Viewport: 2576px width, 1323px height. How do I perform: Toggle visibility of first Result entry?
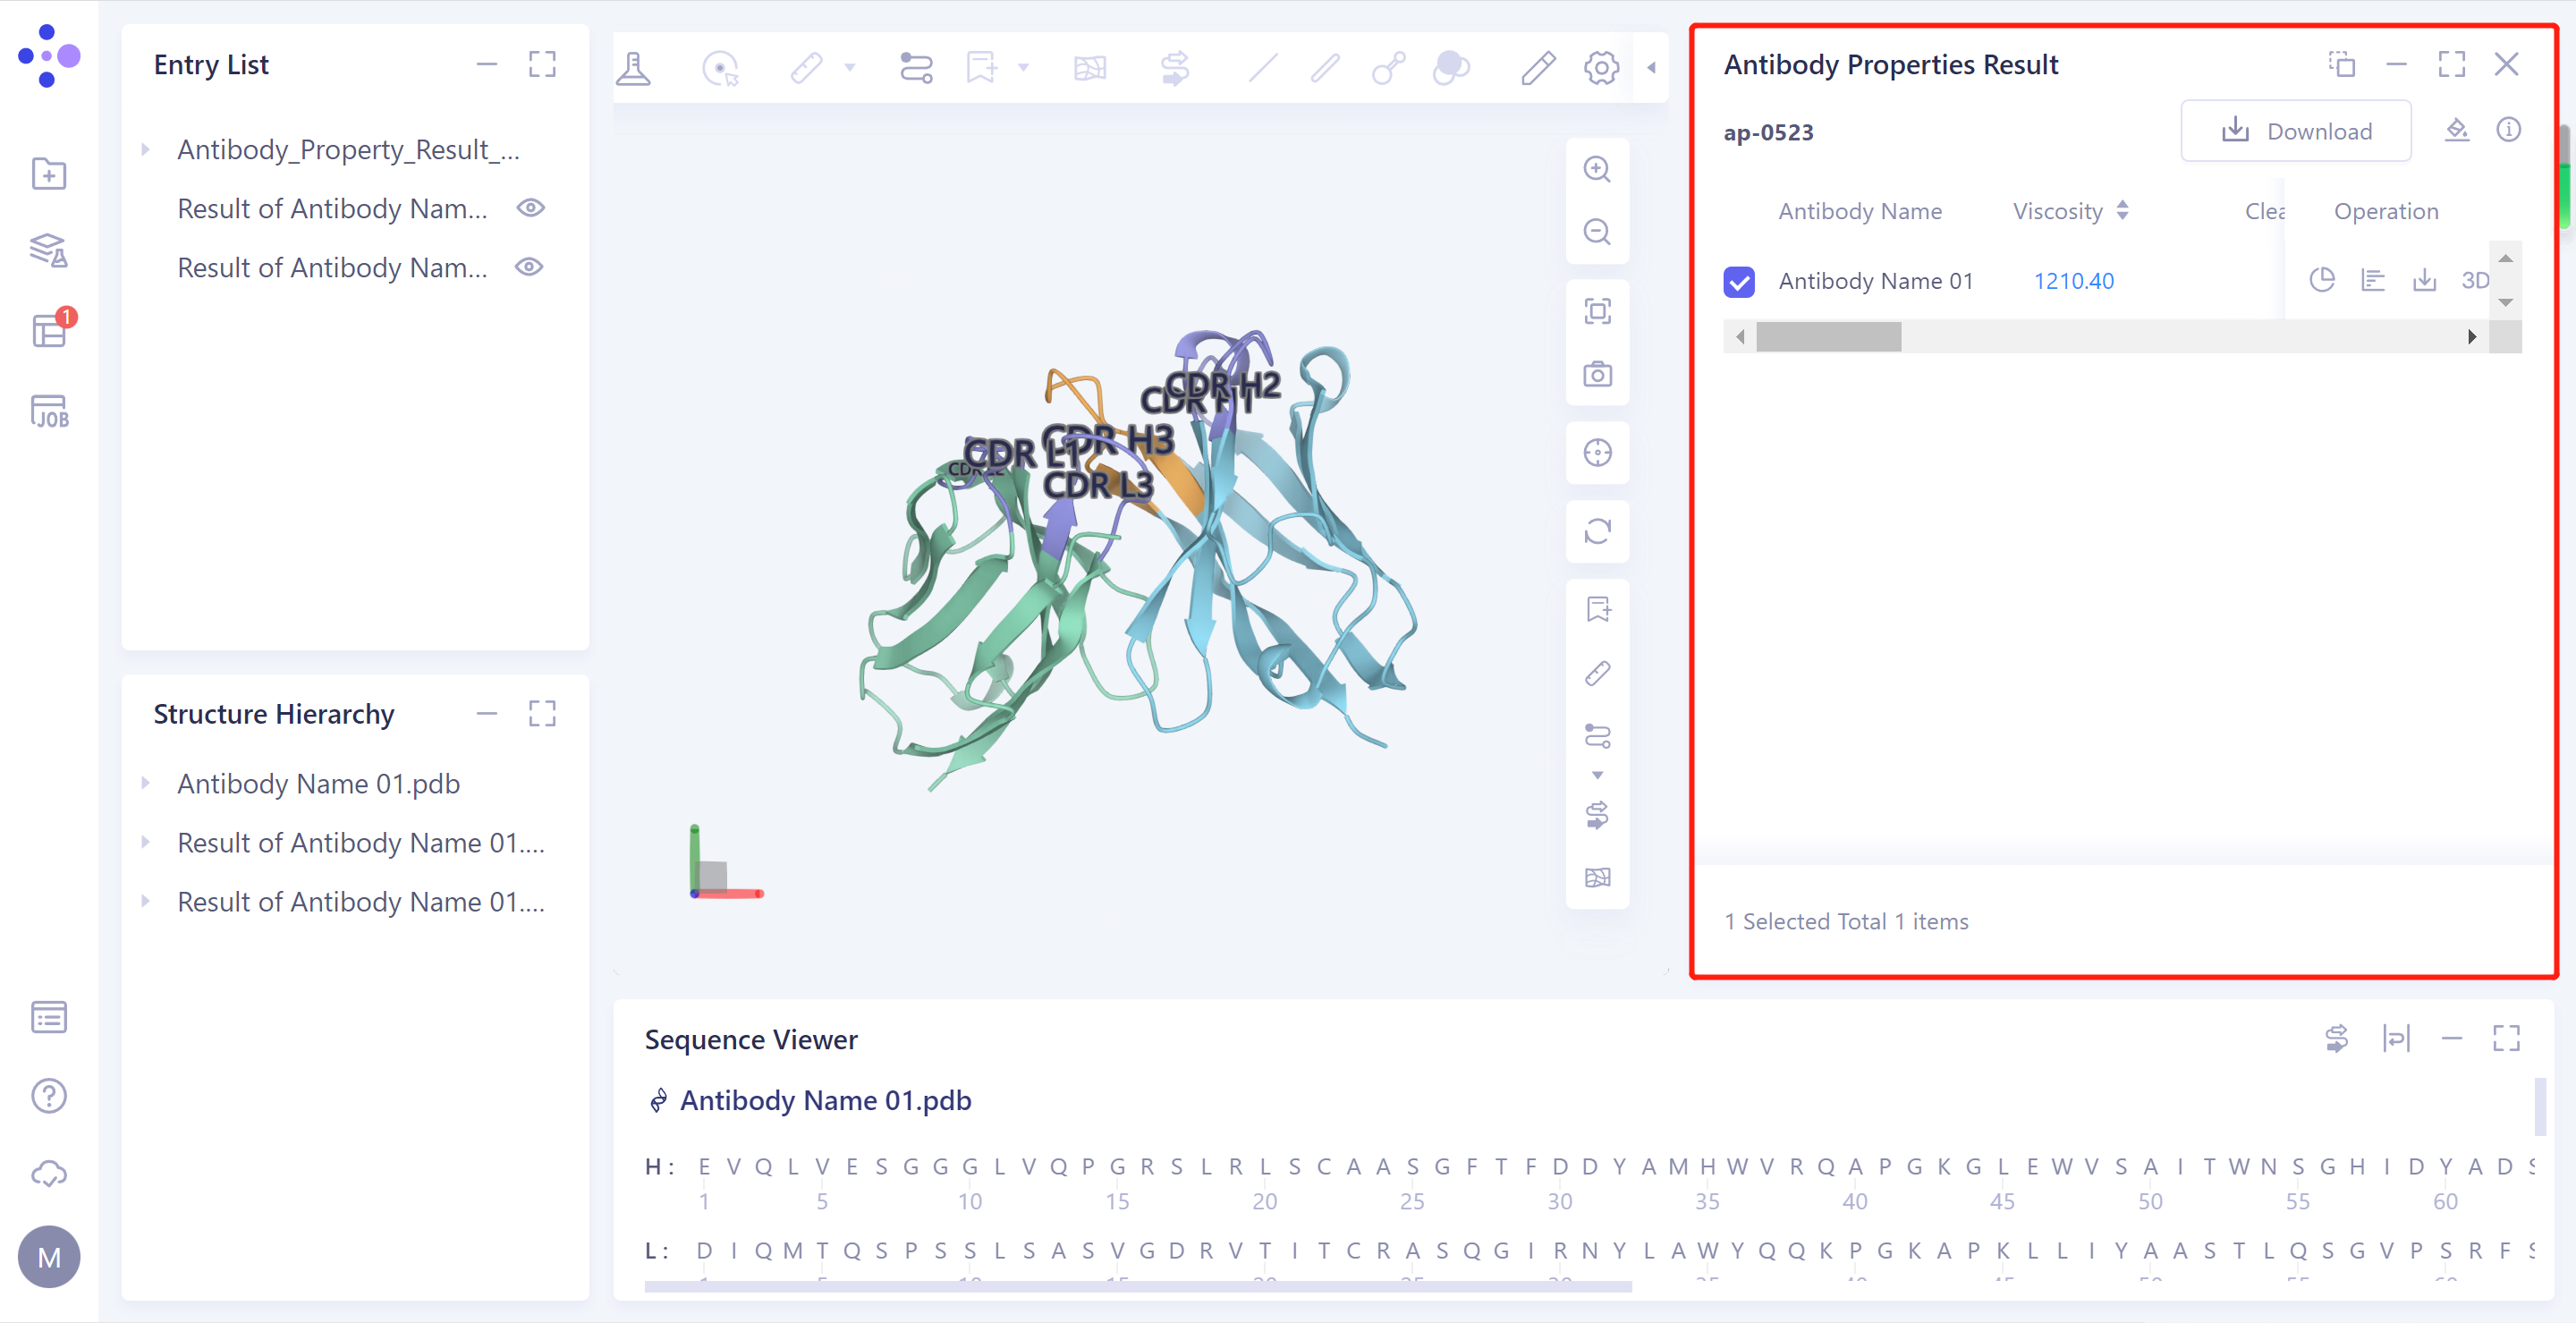[x=530, y=208]
